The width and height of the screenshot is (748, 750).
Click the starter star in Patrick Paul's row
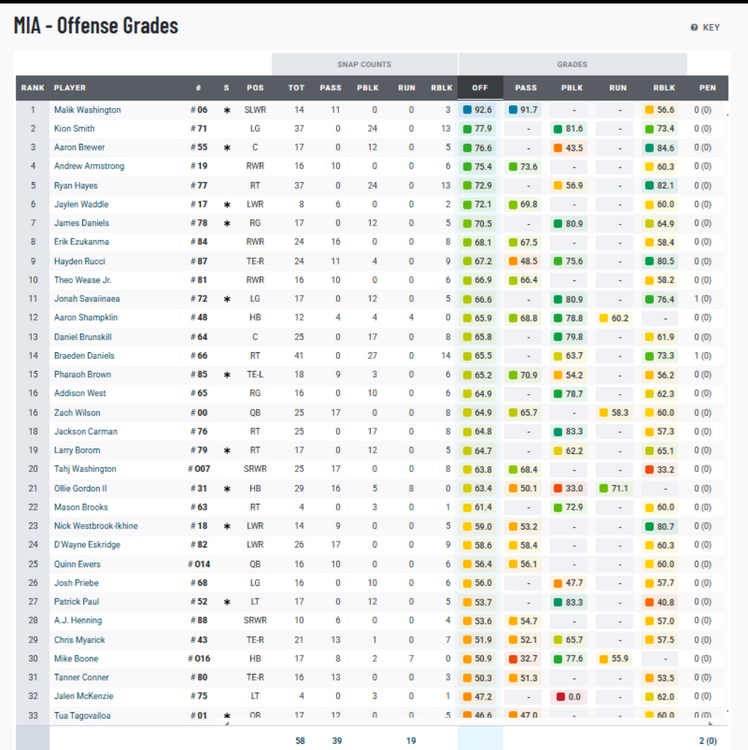[227, 602]
